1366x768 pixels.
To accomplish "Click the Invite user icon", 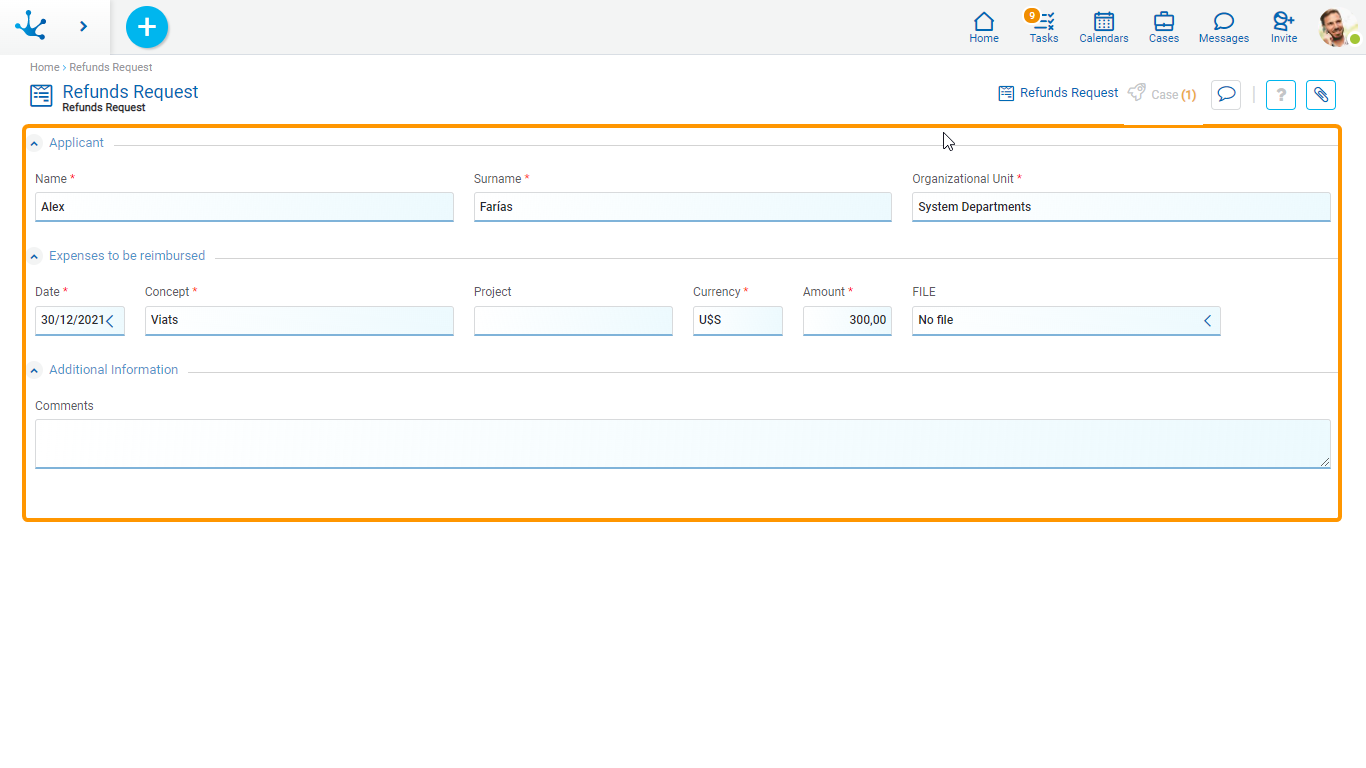I will click(1283, 27).
